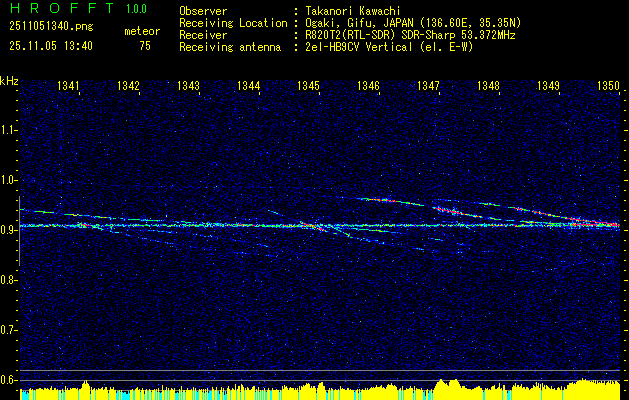Click the Ogaki, Gifu, JAPAN location text
Viewport: 629px width, 400px height.
click(x=413, y=23)
